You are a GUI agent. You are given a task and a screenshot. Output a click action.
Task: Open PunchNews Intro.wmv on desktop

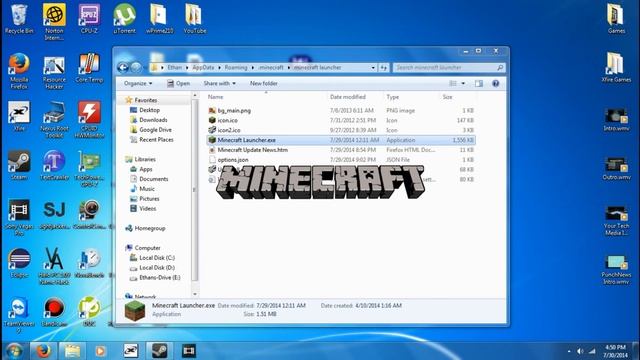(616, 269)
